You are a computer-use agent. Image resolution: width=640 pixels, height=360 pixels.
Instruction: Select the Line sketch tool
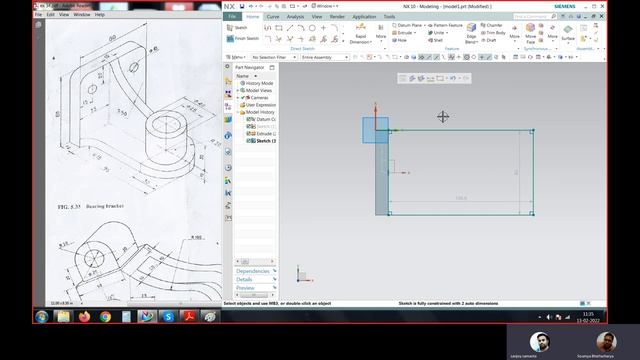(290, 28)
